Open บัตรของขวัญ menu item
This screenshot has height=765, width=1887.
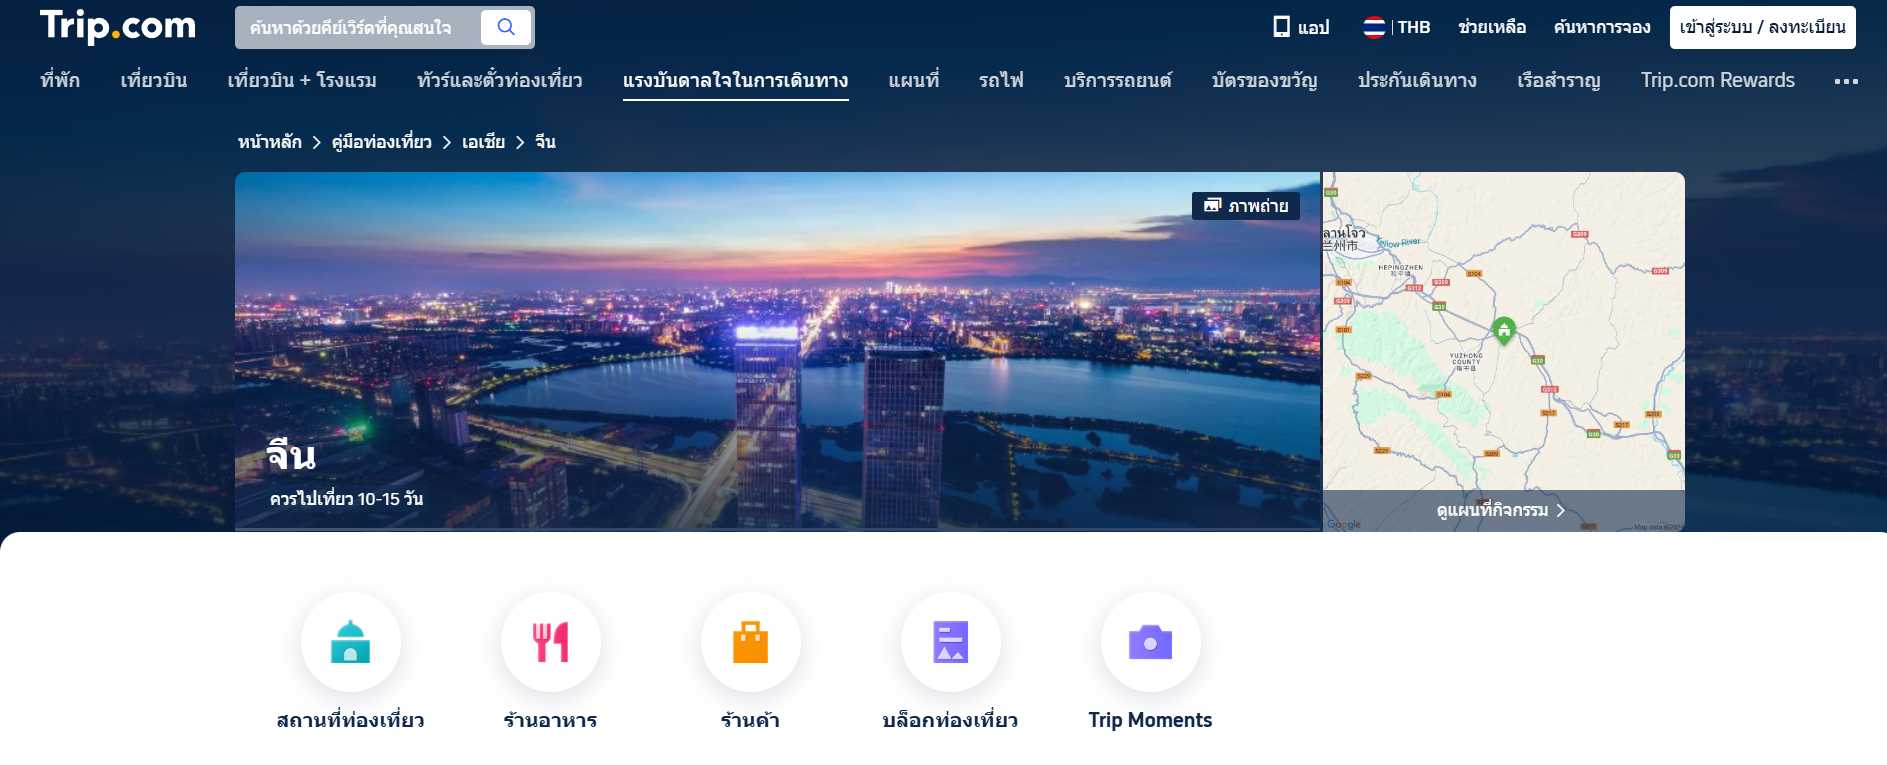click(x=1264, y=80)
